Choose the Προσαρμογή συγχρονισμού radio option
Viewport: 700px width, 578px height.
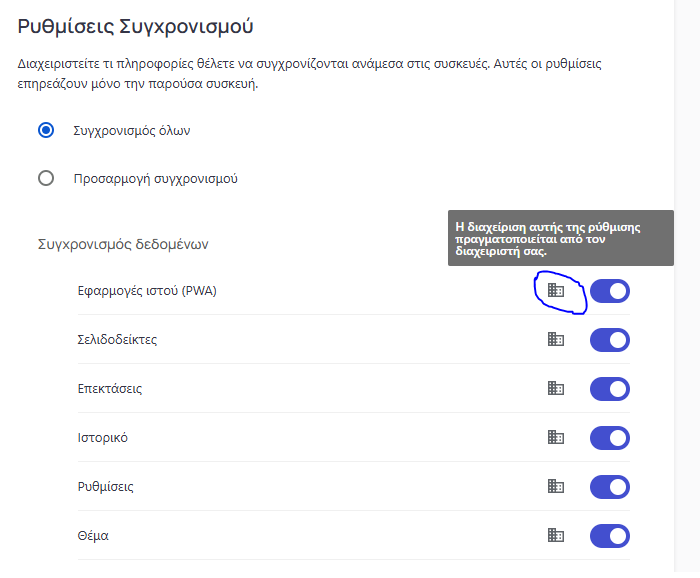click(46, 179)
